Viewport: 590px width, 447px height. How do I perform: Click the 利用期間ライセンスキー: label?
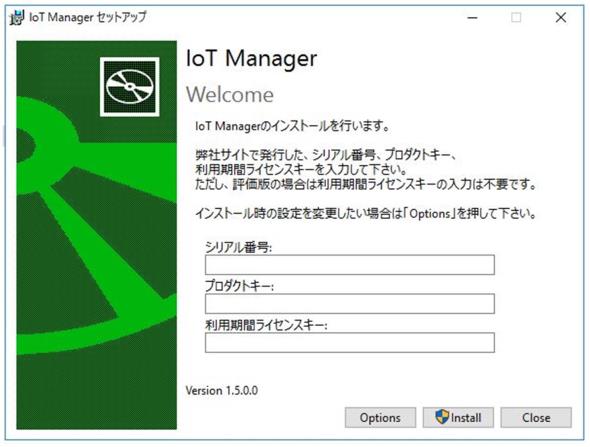[x=266, y=325]
